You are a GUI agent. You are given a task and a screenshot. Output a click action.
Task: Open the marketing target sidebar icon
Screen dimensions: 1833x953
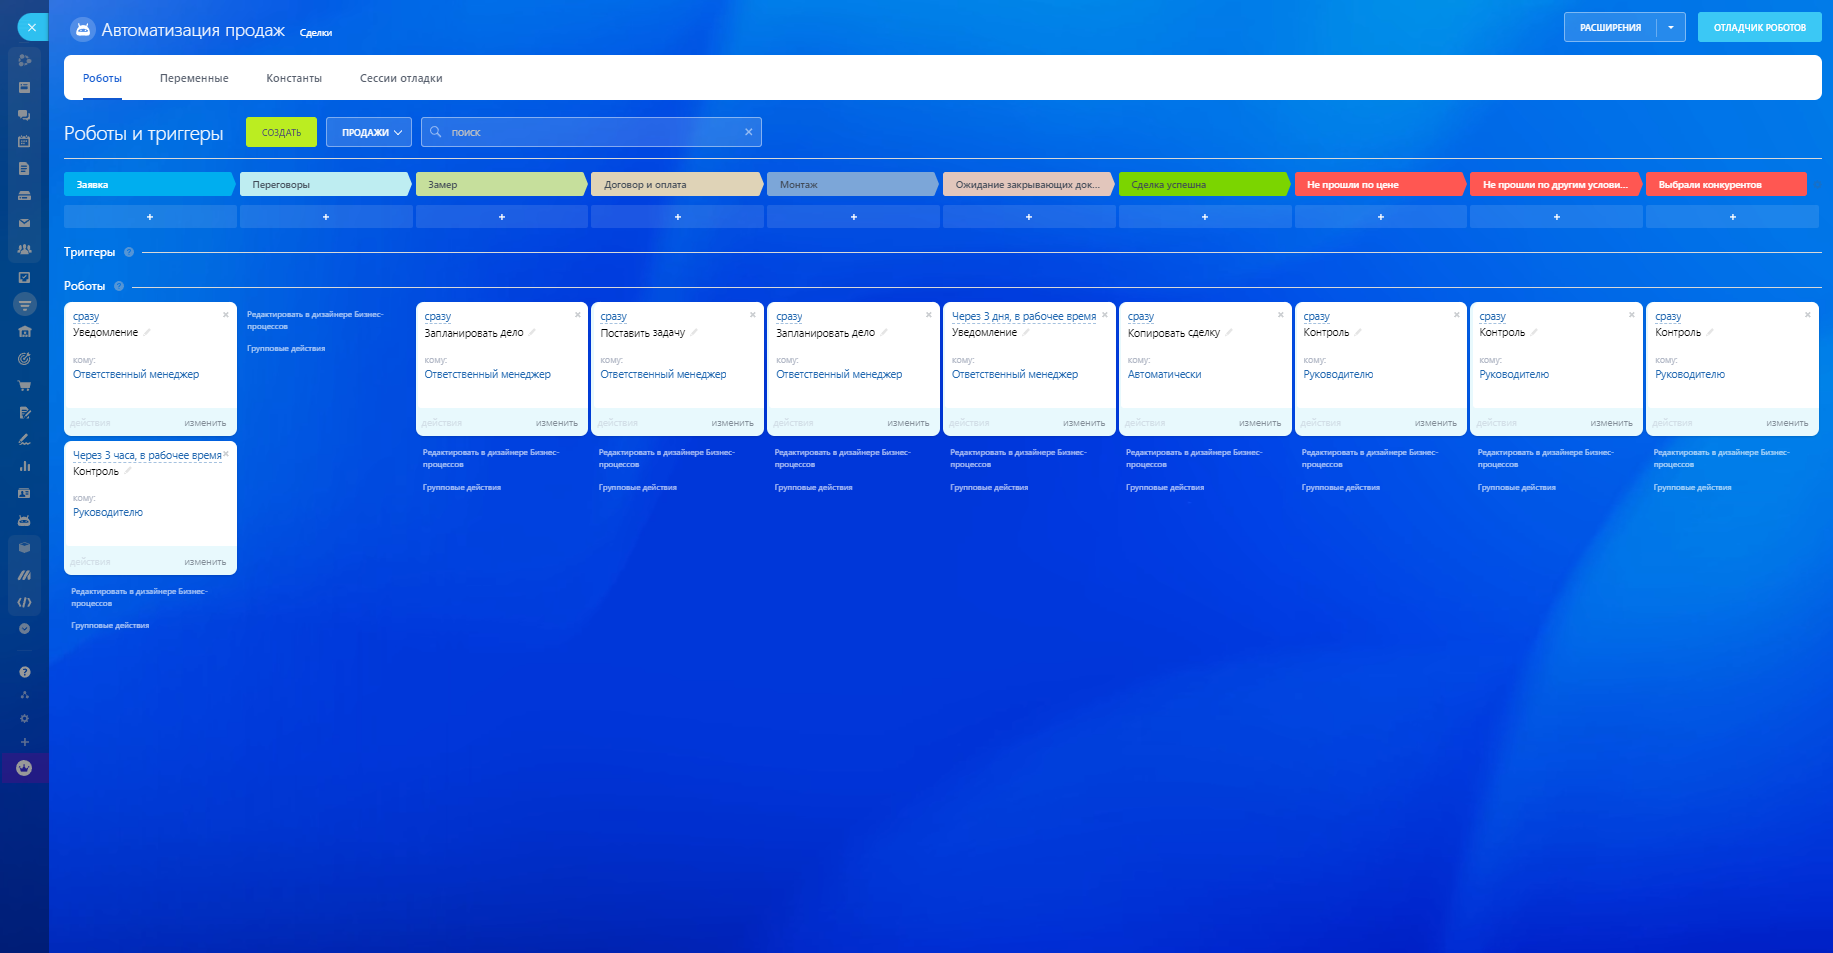[x=25, y=359]
